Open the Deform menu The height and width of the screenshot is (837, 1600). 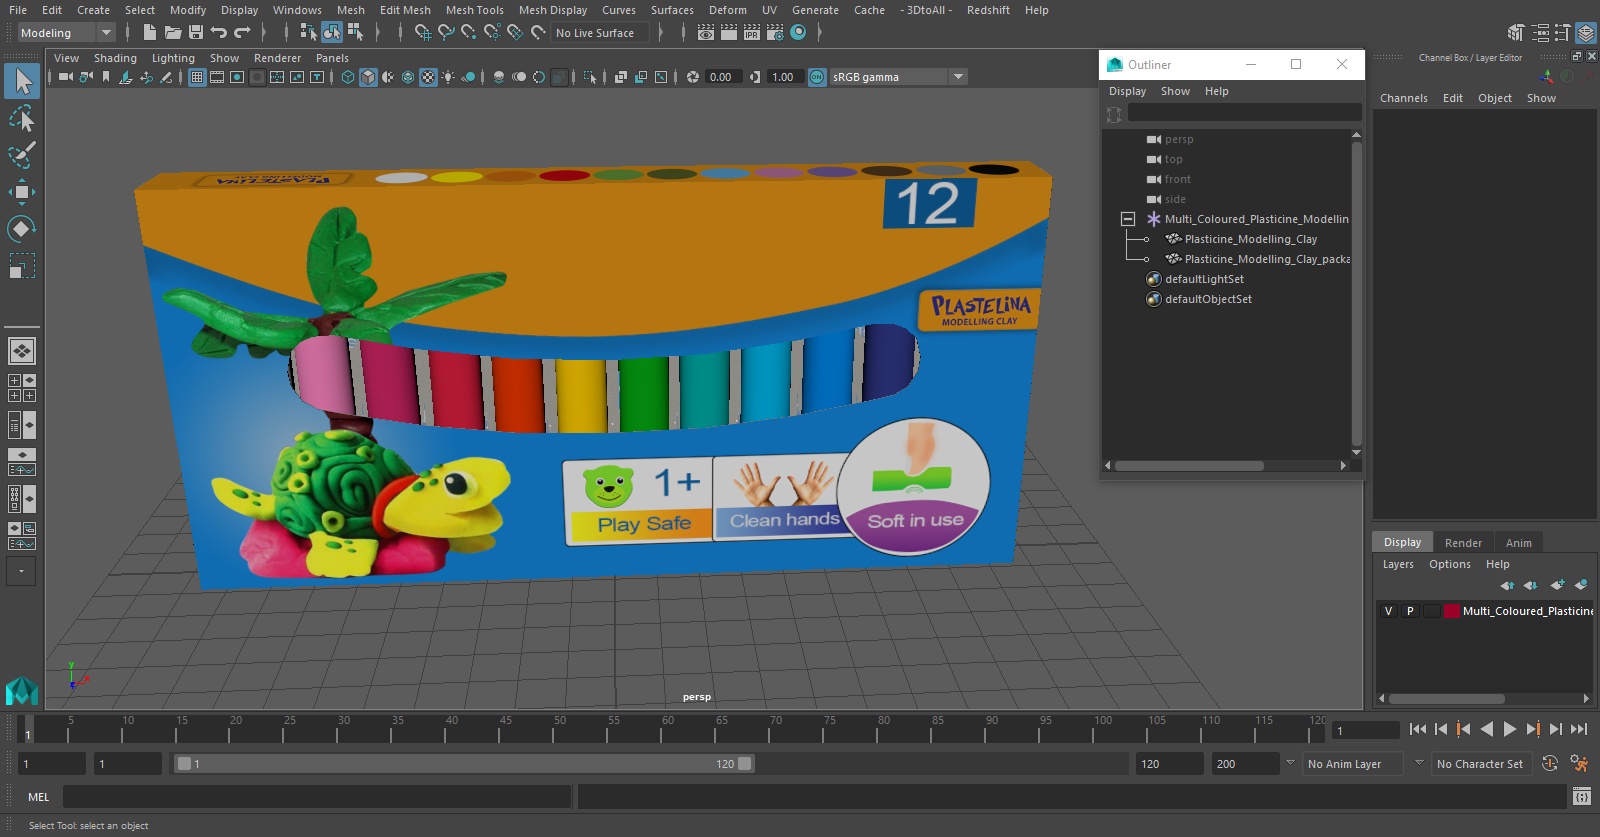(x=727, y=10)
